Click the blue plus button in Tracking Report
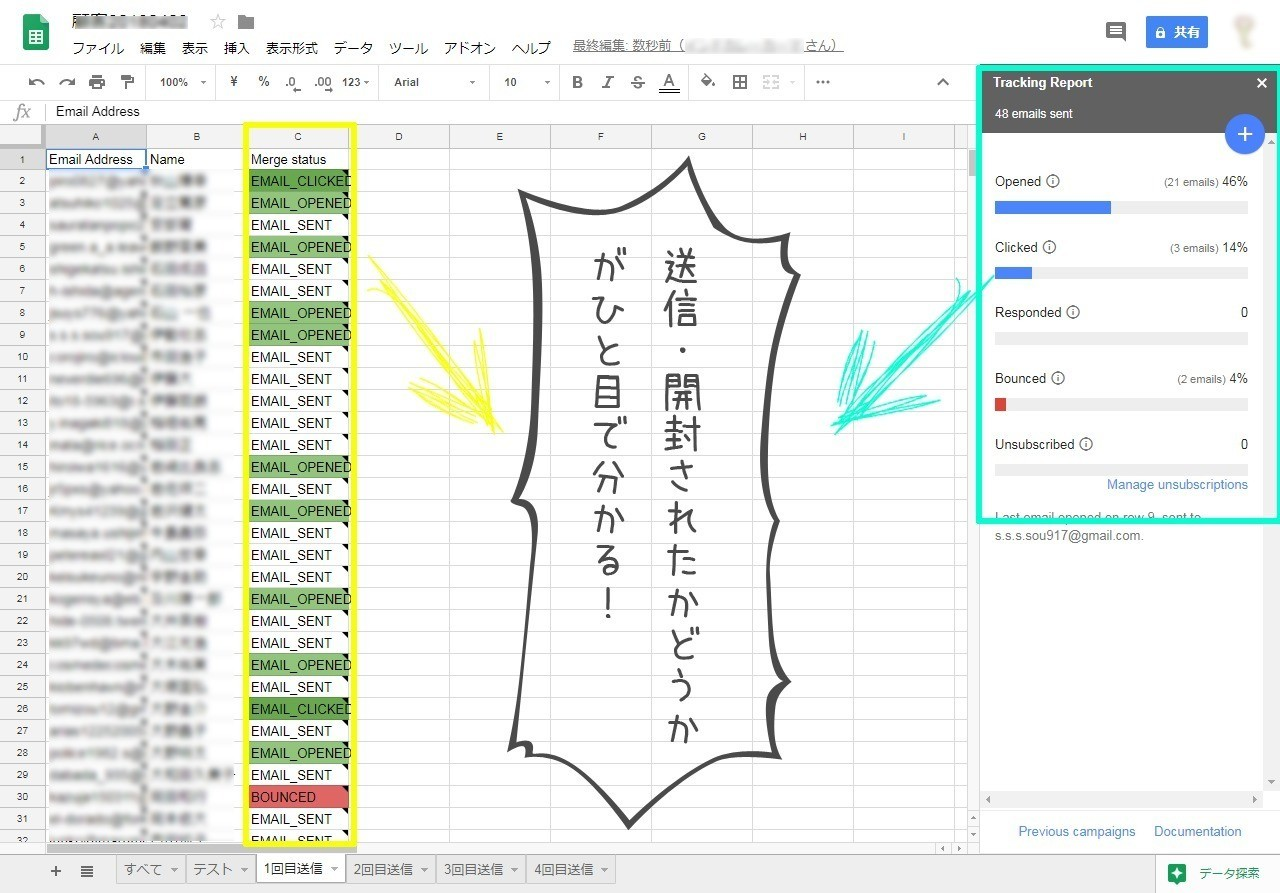The width and height of the screenshot is (1280, 893). [x=1245, y=134]
